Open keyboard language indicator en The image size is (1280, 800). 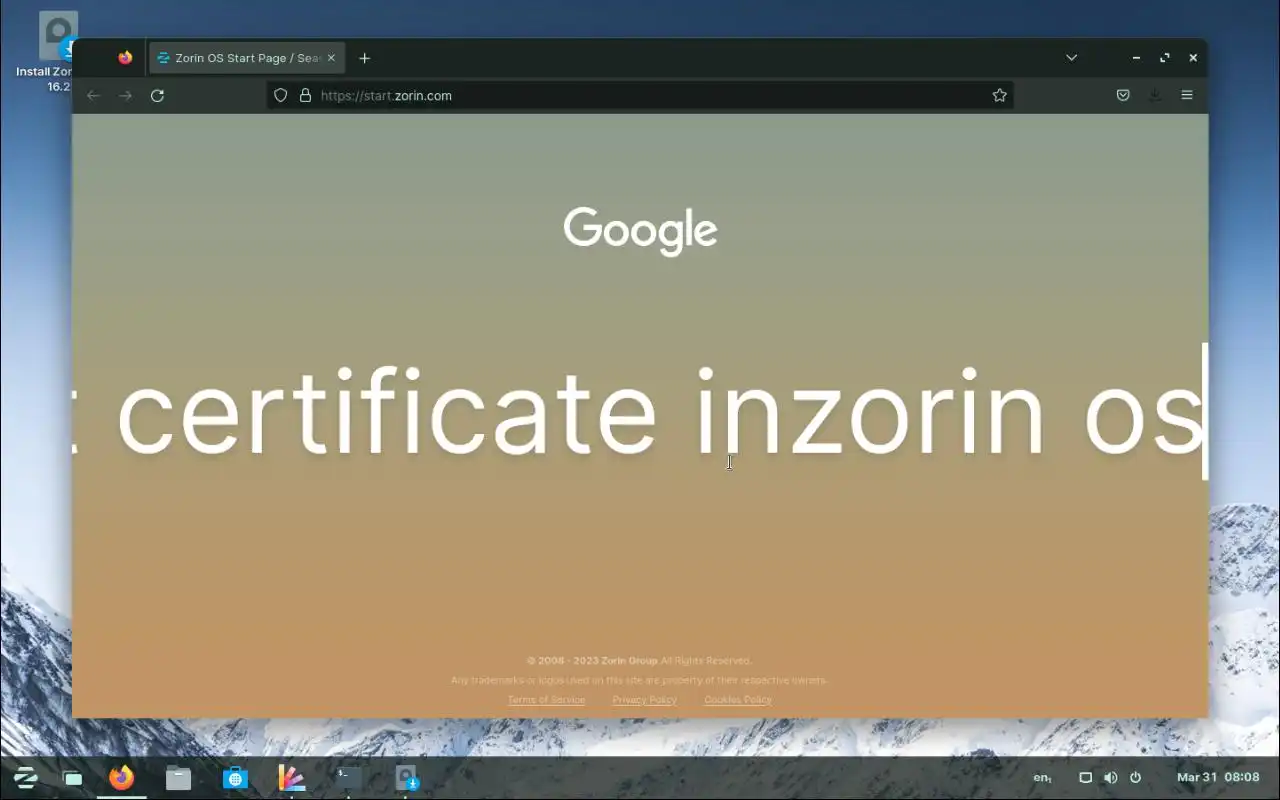tap(1042, 778)
